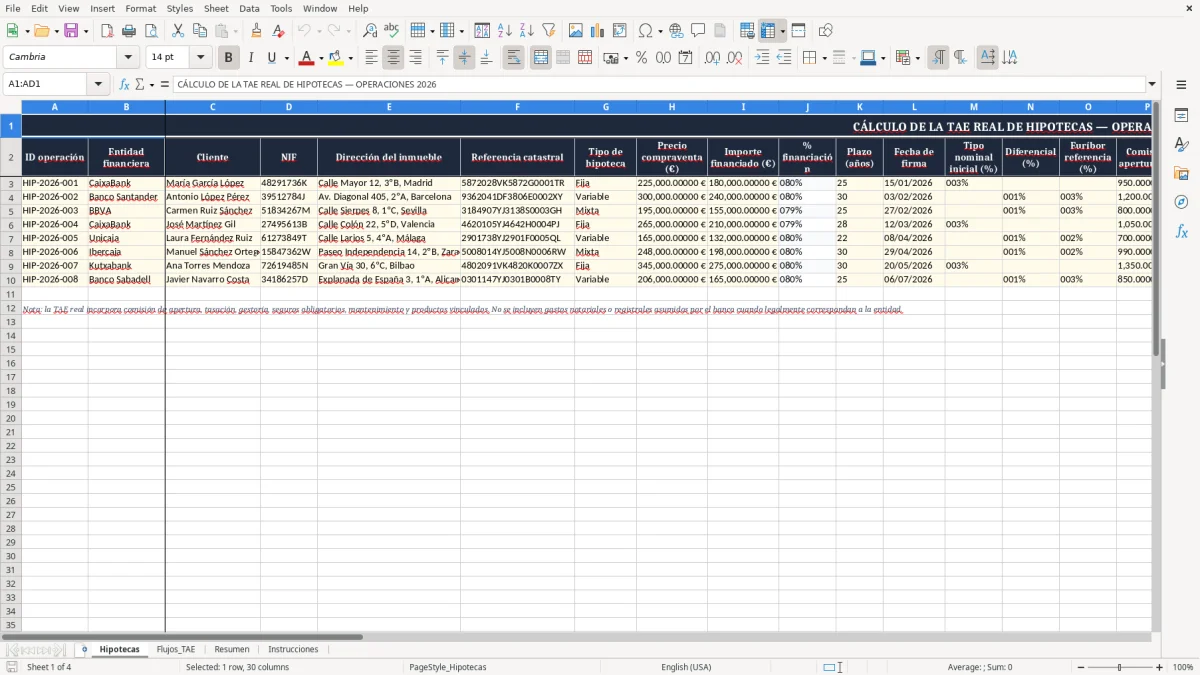Viewport: 1200px width, 675px height.
Task: Switch to the Flujos_TAE sheet tab
Action: pos(176,649)
